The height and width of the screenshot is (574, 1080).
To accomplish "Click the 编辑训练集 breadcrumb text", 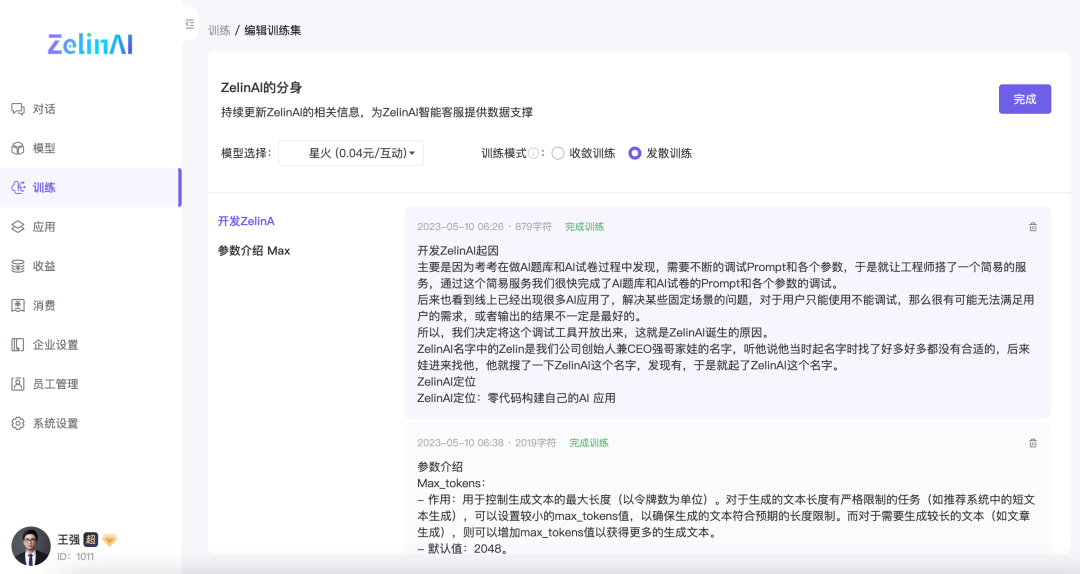I will tap(273, 30).
